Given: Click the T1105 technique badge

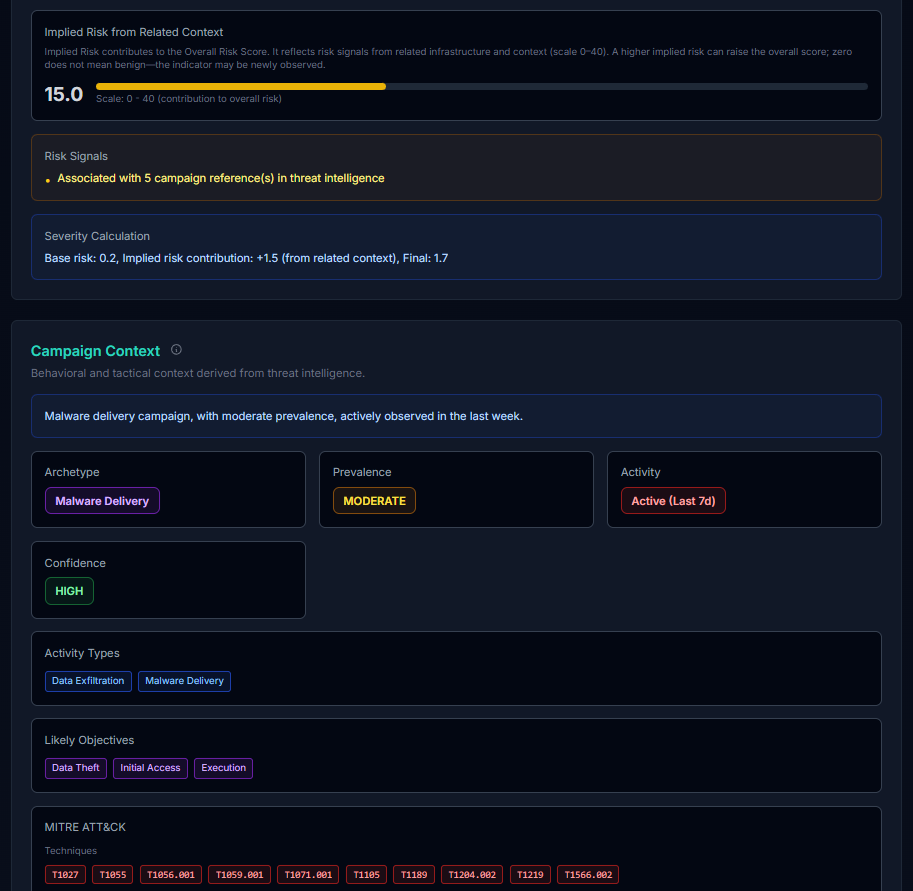Looking at the screenshot, I should point(366,874).
